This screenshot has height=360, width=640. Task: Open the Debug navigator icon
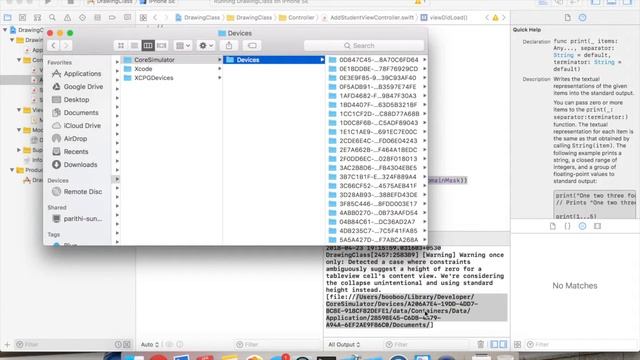pyautogui.click(x=97, y=18)
